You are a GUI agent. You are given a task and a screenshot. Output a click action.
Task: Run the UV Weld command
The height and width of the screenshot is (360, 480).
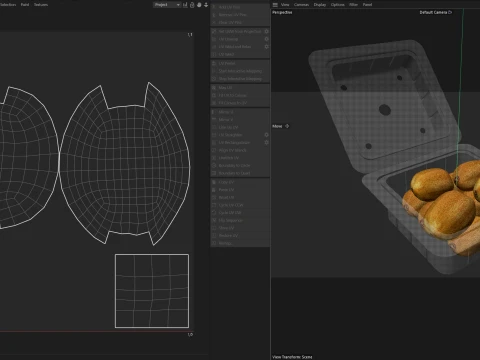(x=240, y=54)
